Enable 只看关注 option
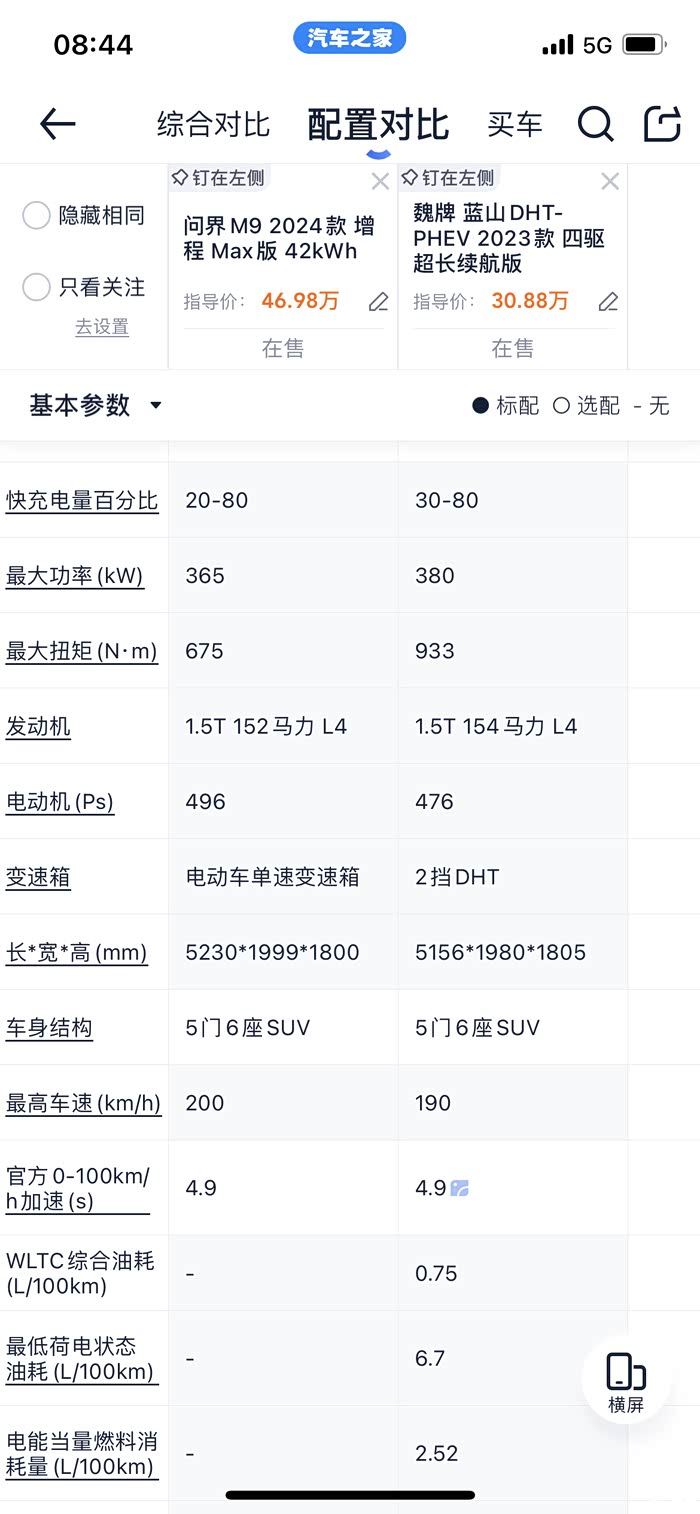700x1514 pixels. (36, 287)
